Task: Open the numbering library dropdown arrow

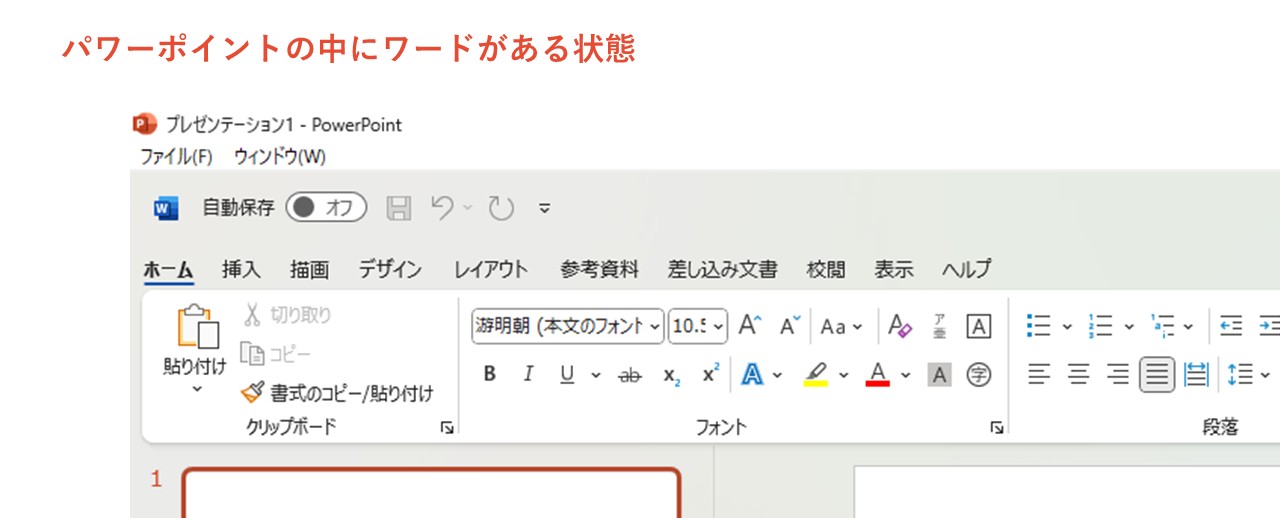Action: [1128, 327]
